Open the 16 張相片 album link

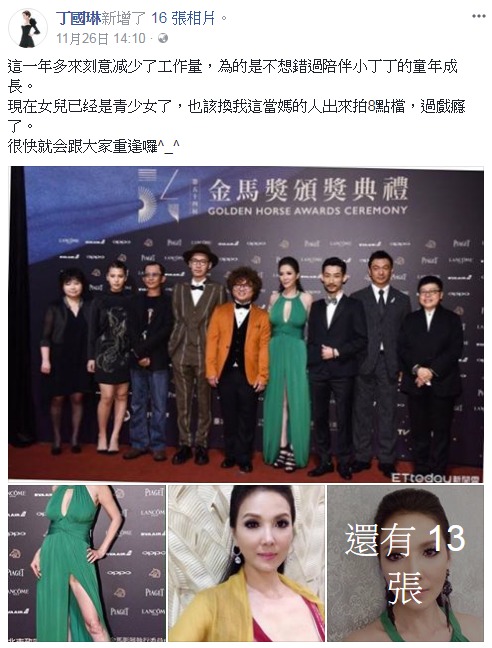coord(183,19)
